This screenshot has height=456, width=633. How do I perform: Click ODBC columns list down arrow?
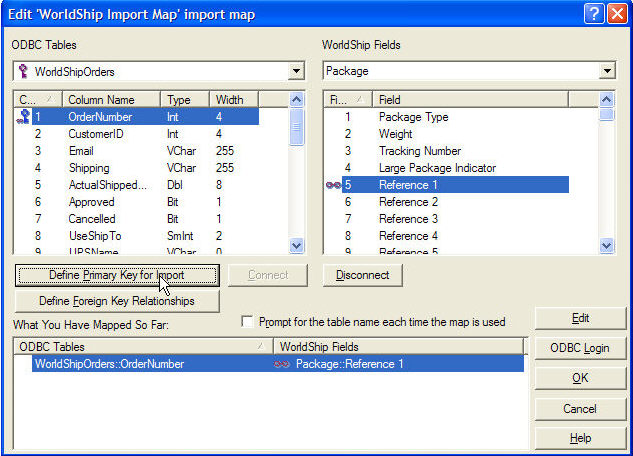coord(297,245)
